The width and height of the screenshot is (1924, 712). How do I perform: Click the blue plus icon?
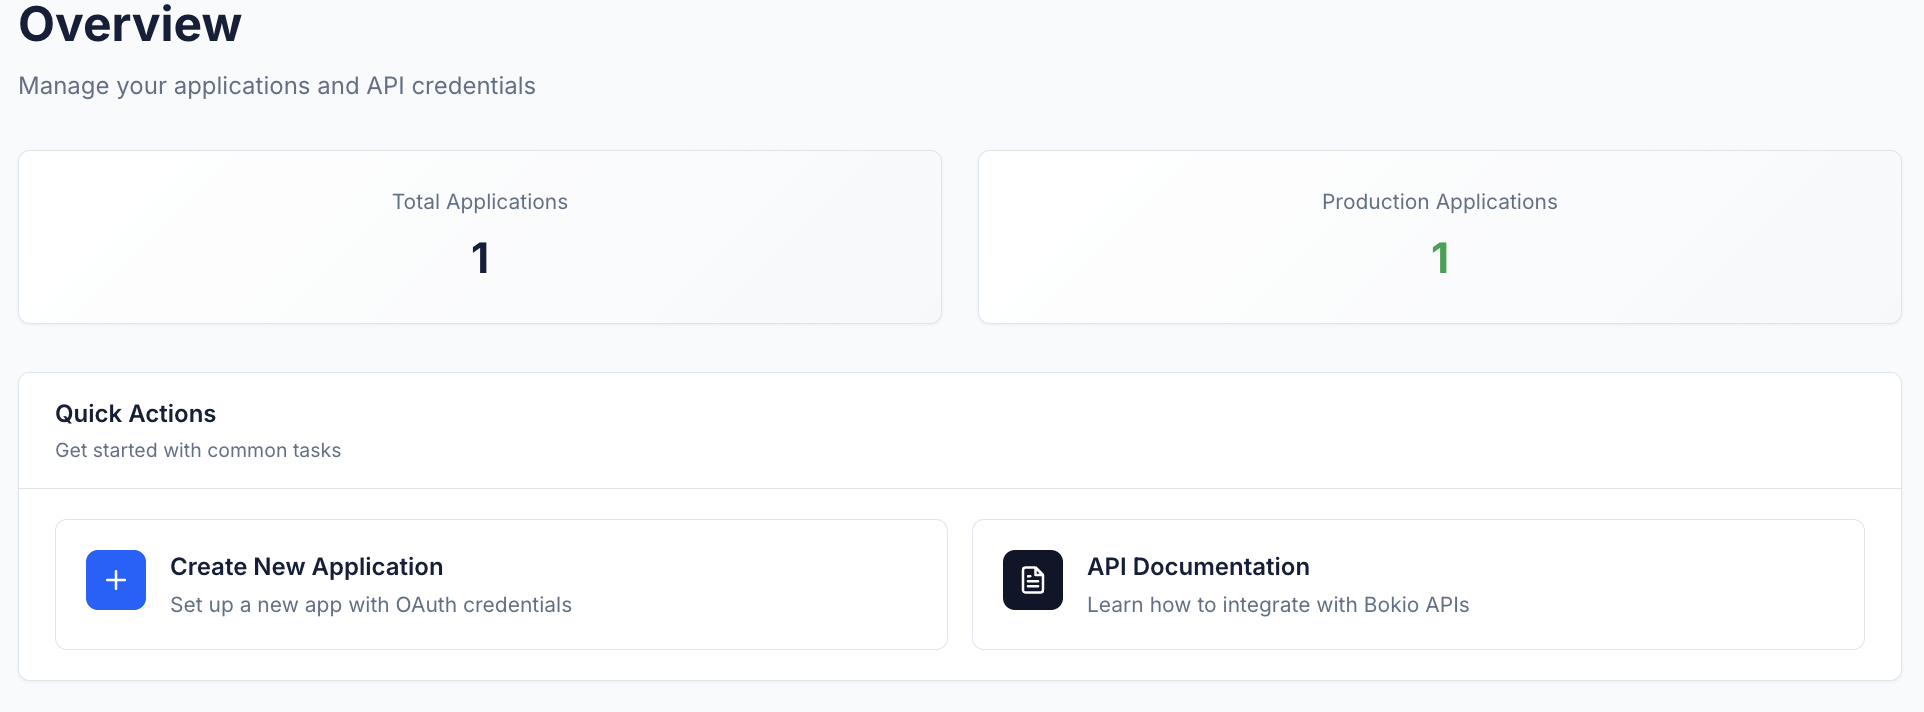tap(116, 580)
